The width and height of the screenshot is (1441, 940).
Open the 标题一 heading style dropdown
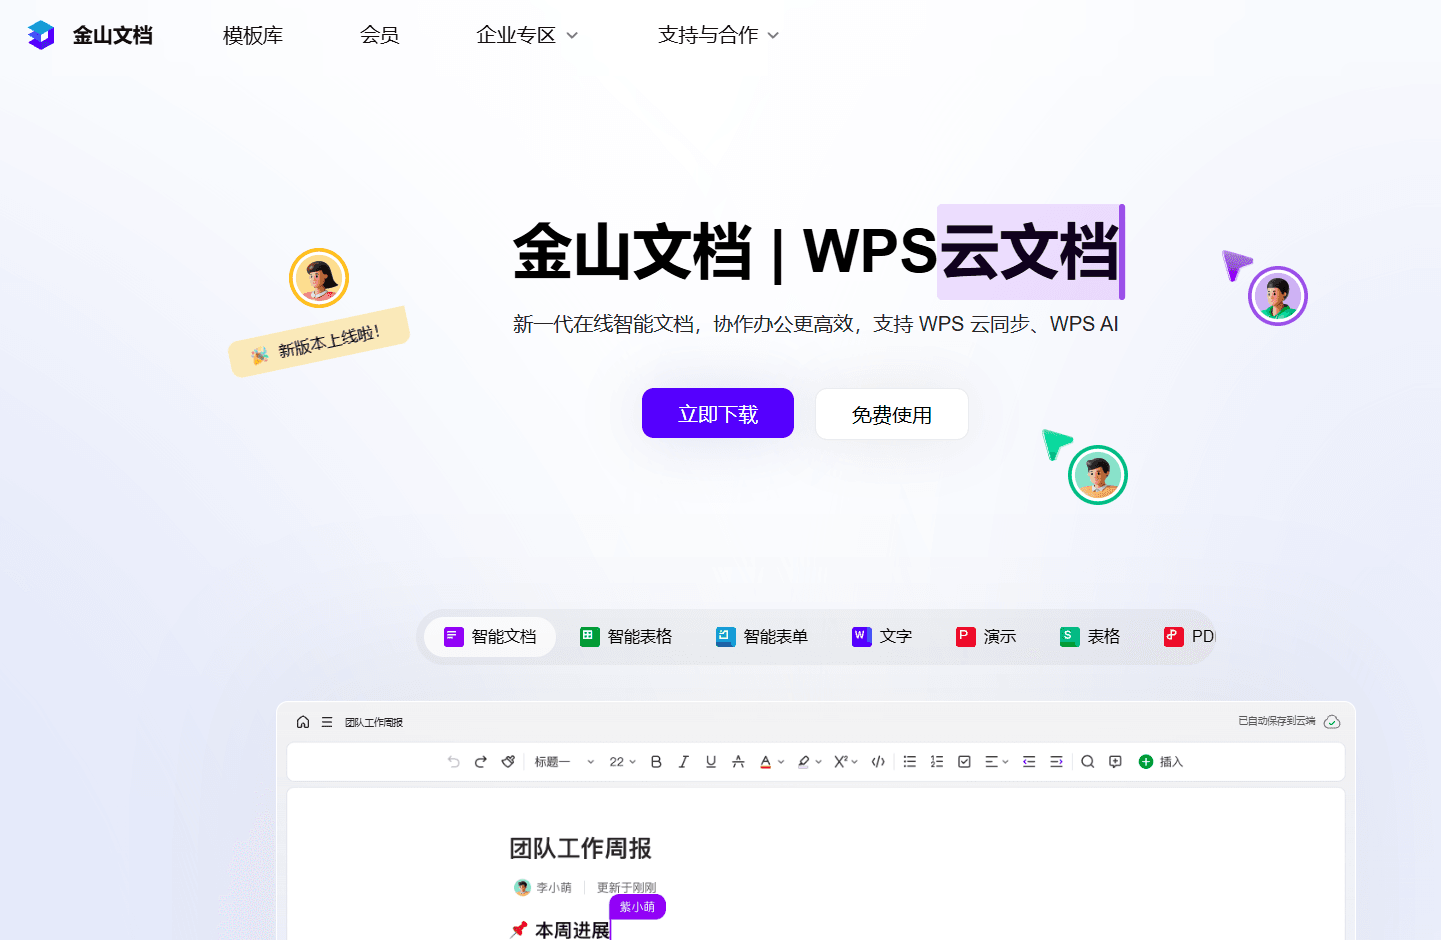(x=564, y=762)
